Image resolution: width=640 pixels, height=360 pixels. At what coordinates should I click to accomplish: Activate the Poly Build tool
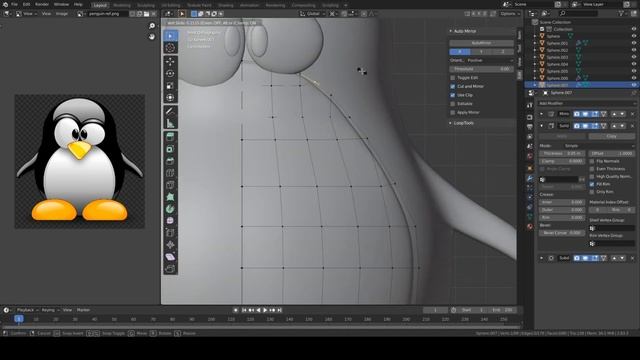tap(170, 197)
